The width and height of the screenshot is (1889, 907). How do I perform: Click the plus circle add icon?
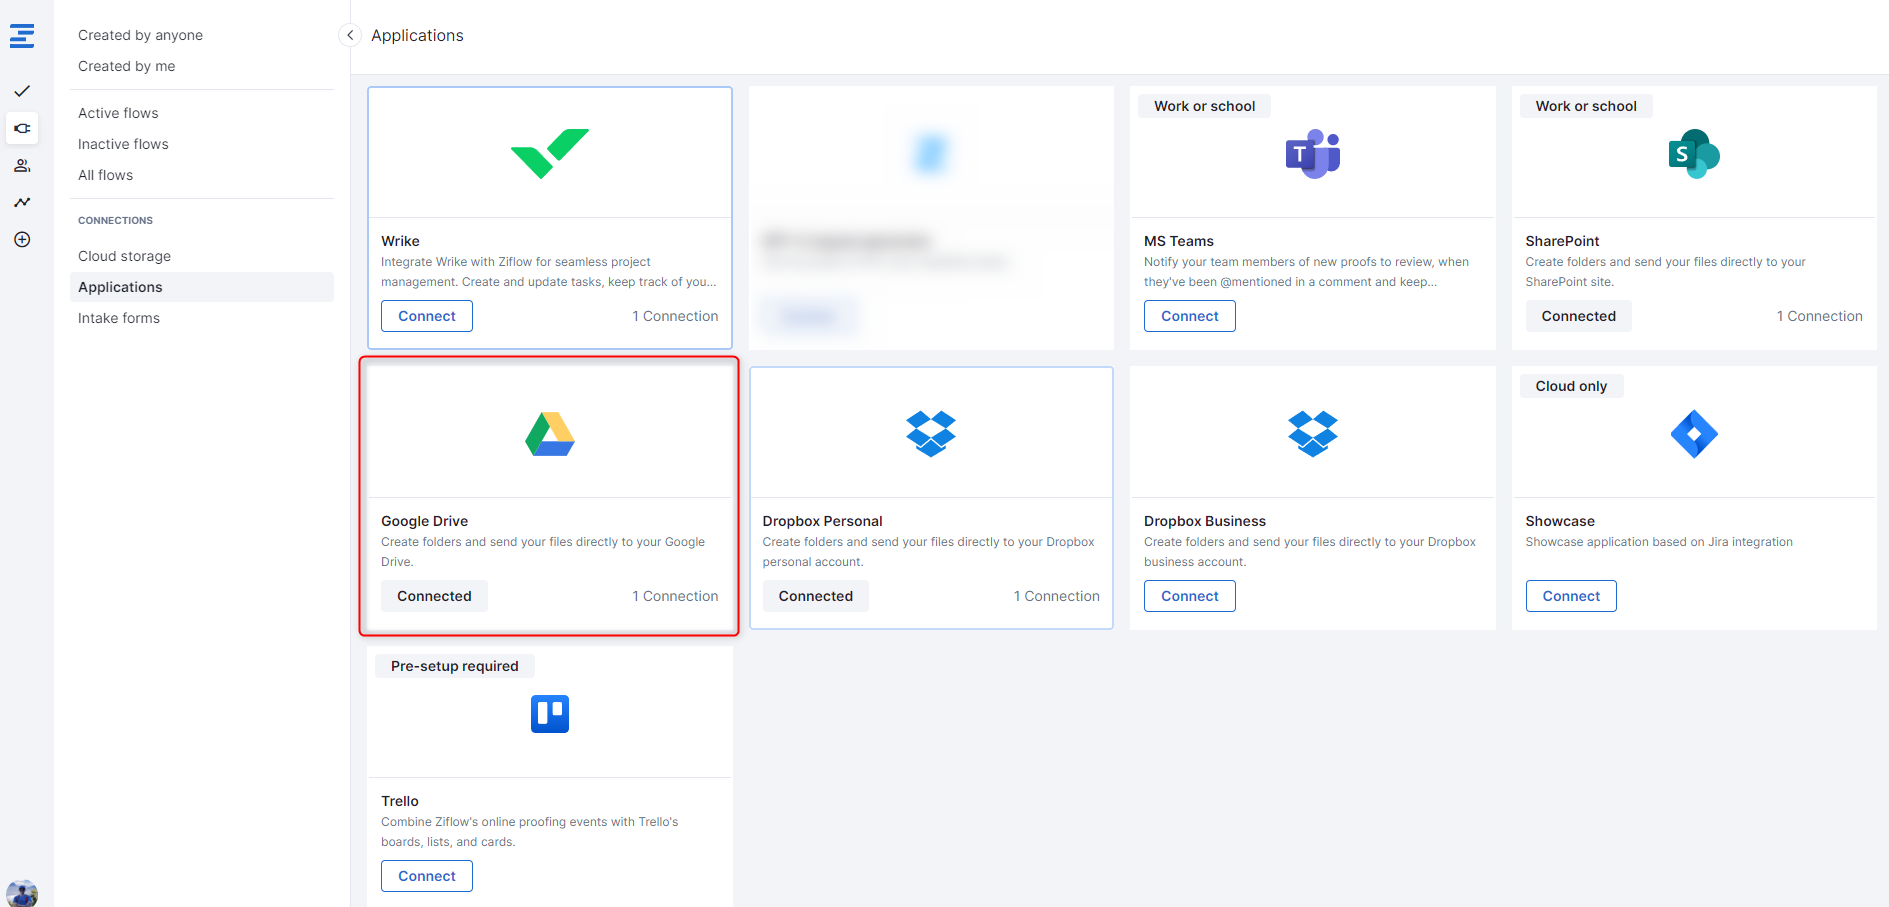(x=22, y=239)
